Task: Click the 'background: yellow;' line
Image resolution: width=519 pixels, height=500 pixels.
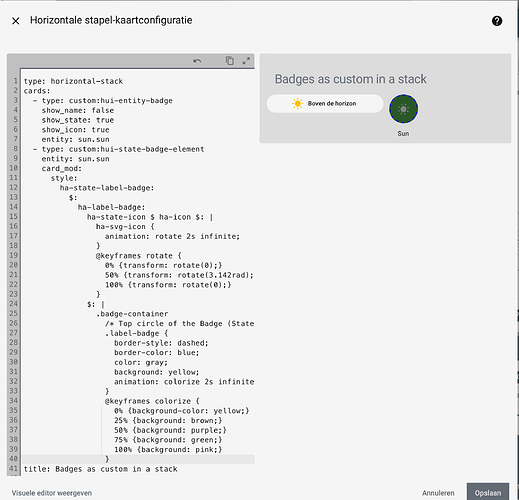Action: tap(157, 372)
